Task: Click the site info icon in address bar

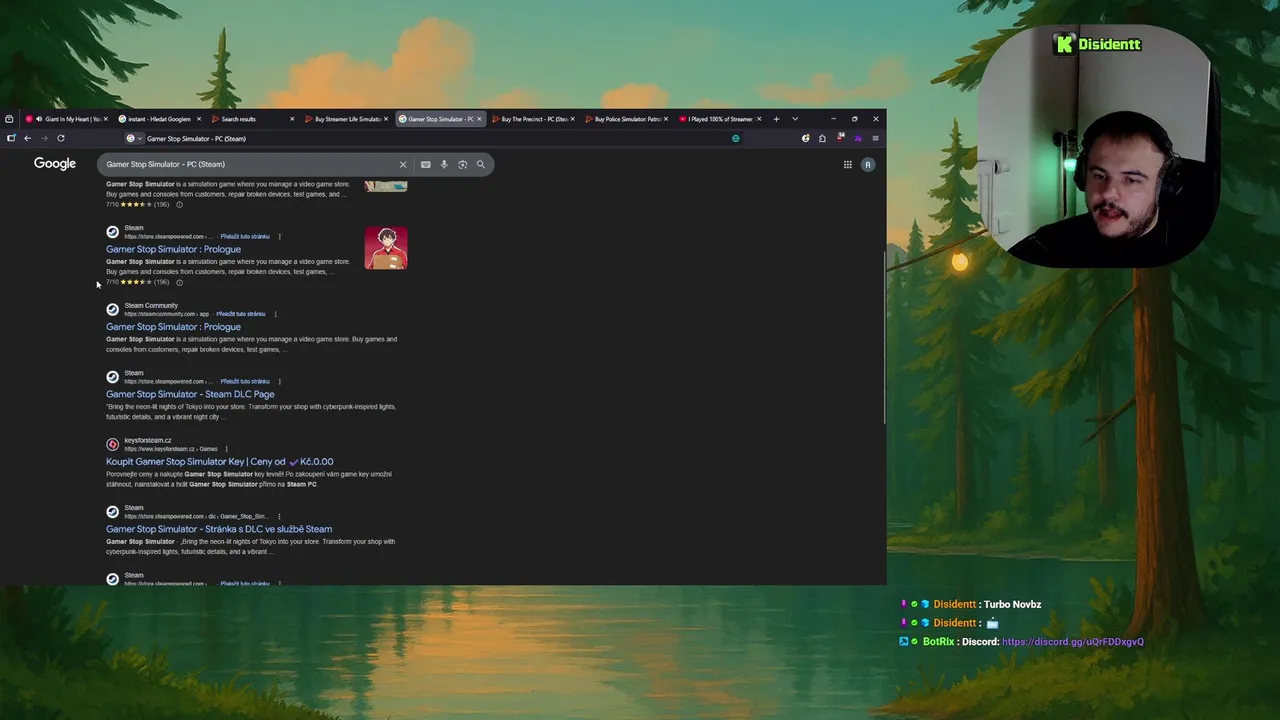Action: click(130, 138)
